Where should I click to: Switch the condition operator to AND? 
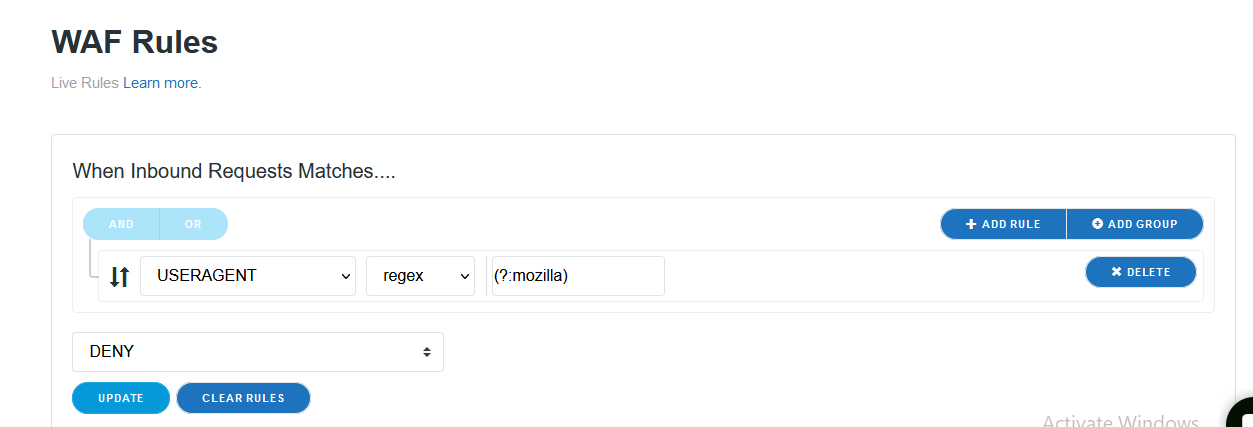click(121, 224)
